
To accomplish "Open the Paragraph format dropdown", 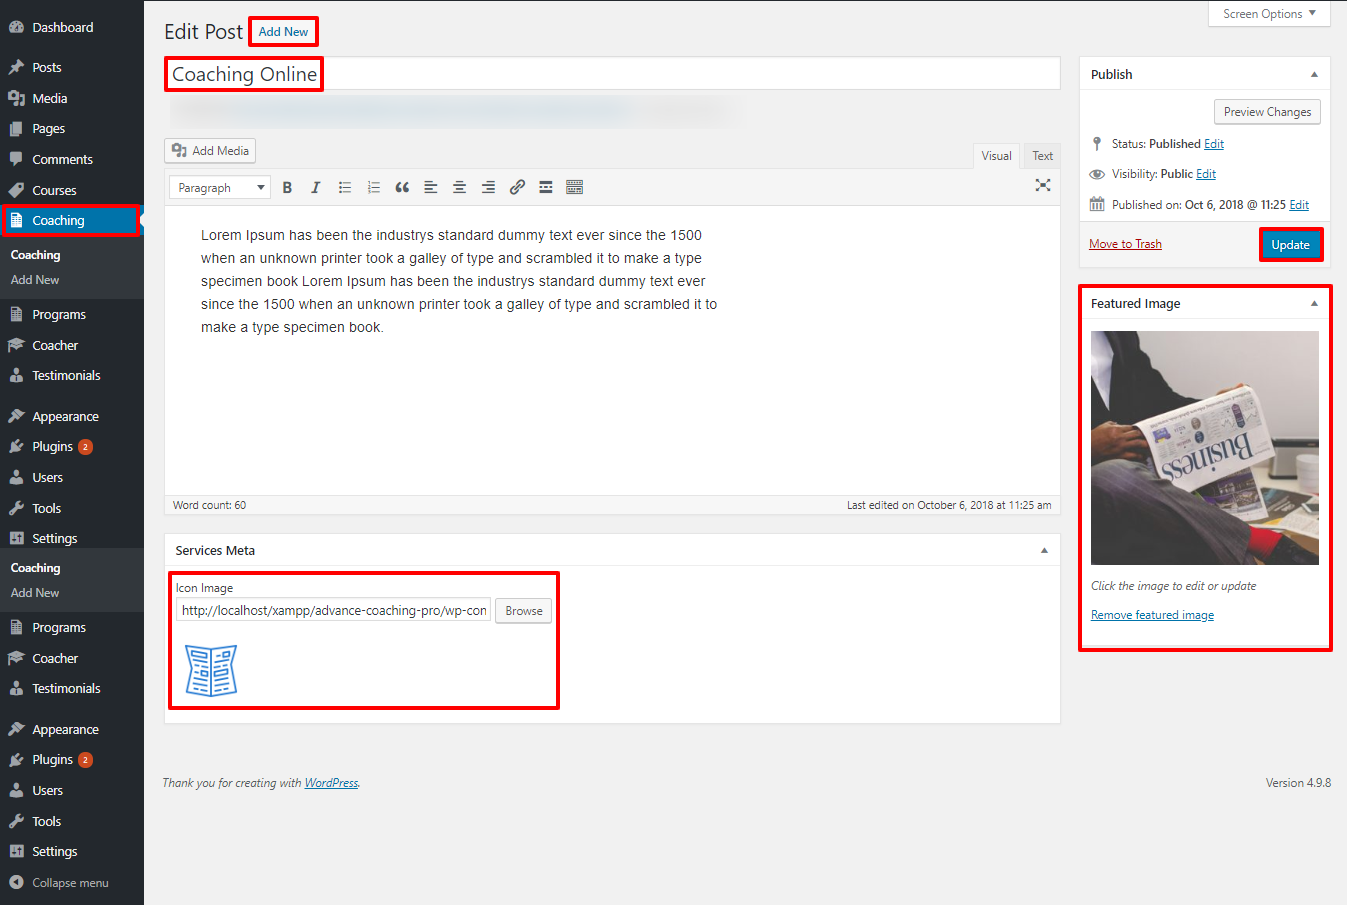I will click(x=220, y=187).
